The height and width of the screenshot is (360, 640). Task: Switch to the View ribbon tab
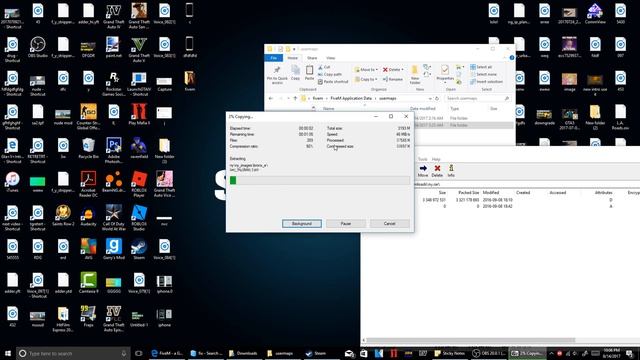tap(331, 58)
